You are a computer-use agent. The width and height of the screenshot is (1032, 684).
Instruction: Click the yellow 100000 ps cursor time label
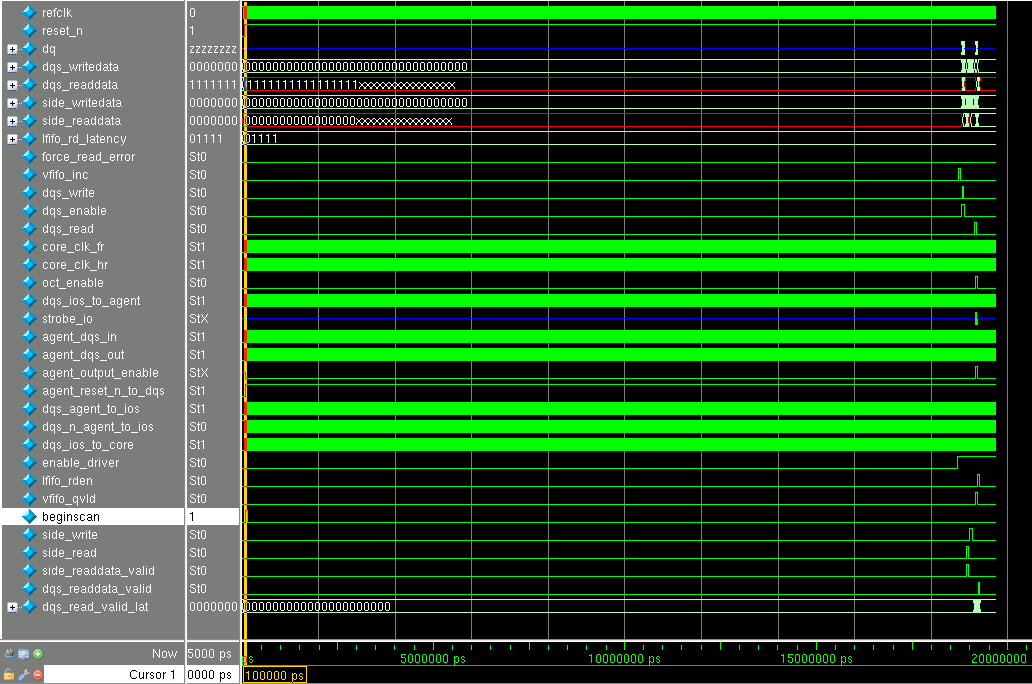click(274, 675)
